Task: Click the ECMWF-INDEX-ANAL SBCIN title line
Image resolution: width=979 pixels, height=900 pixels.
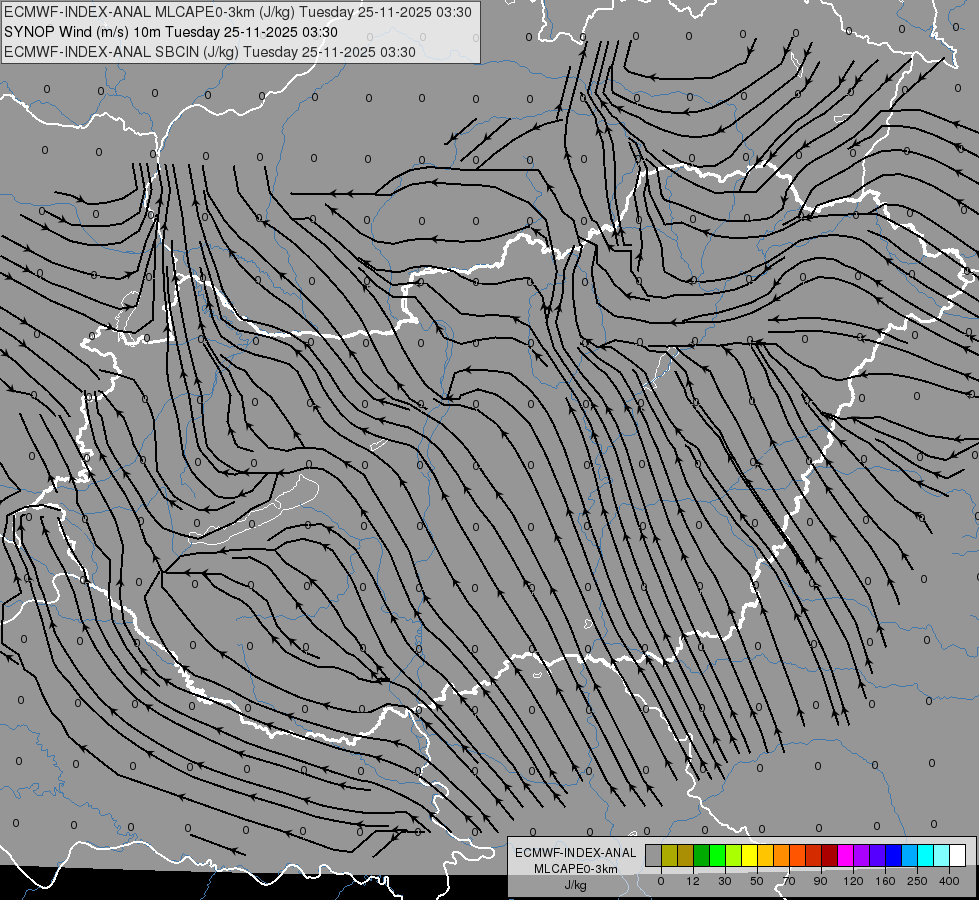Action: [210, 52]
